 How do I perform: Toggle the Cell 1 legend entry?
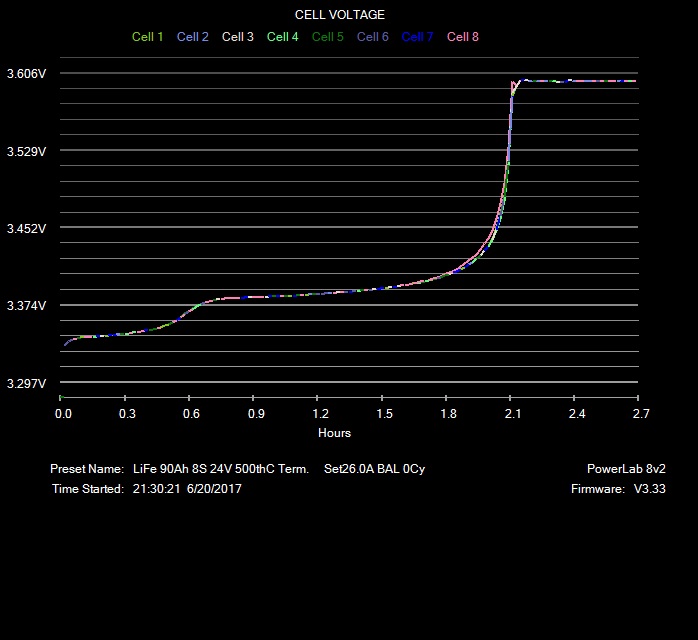[148, 37]
